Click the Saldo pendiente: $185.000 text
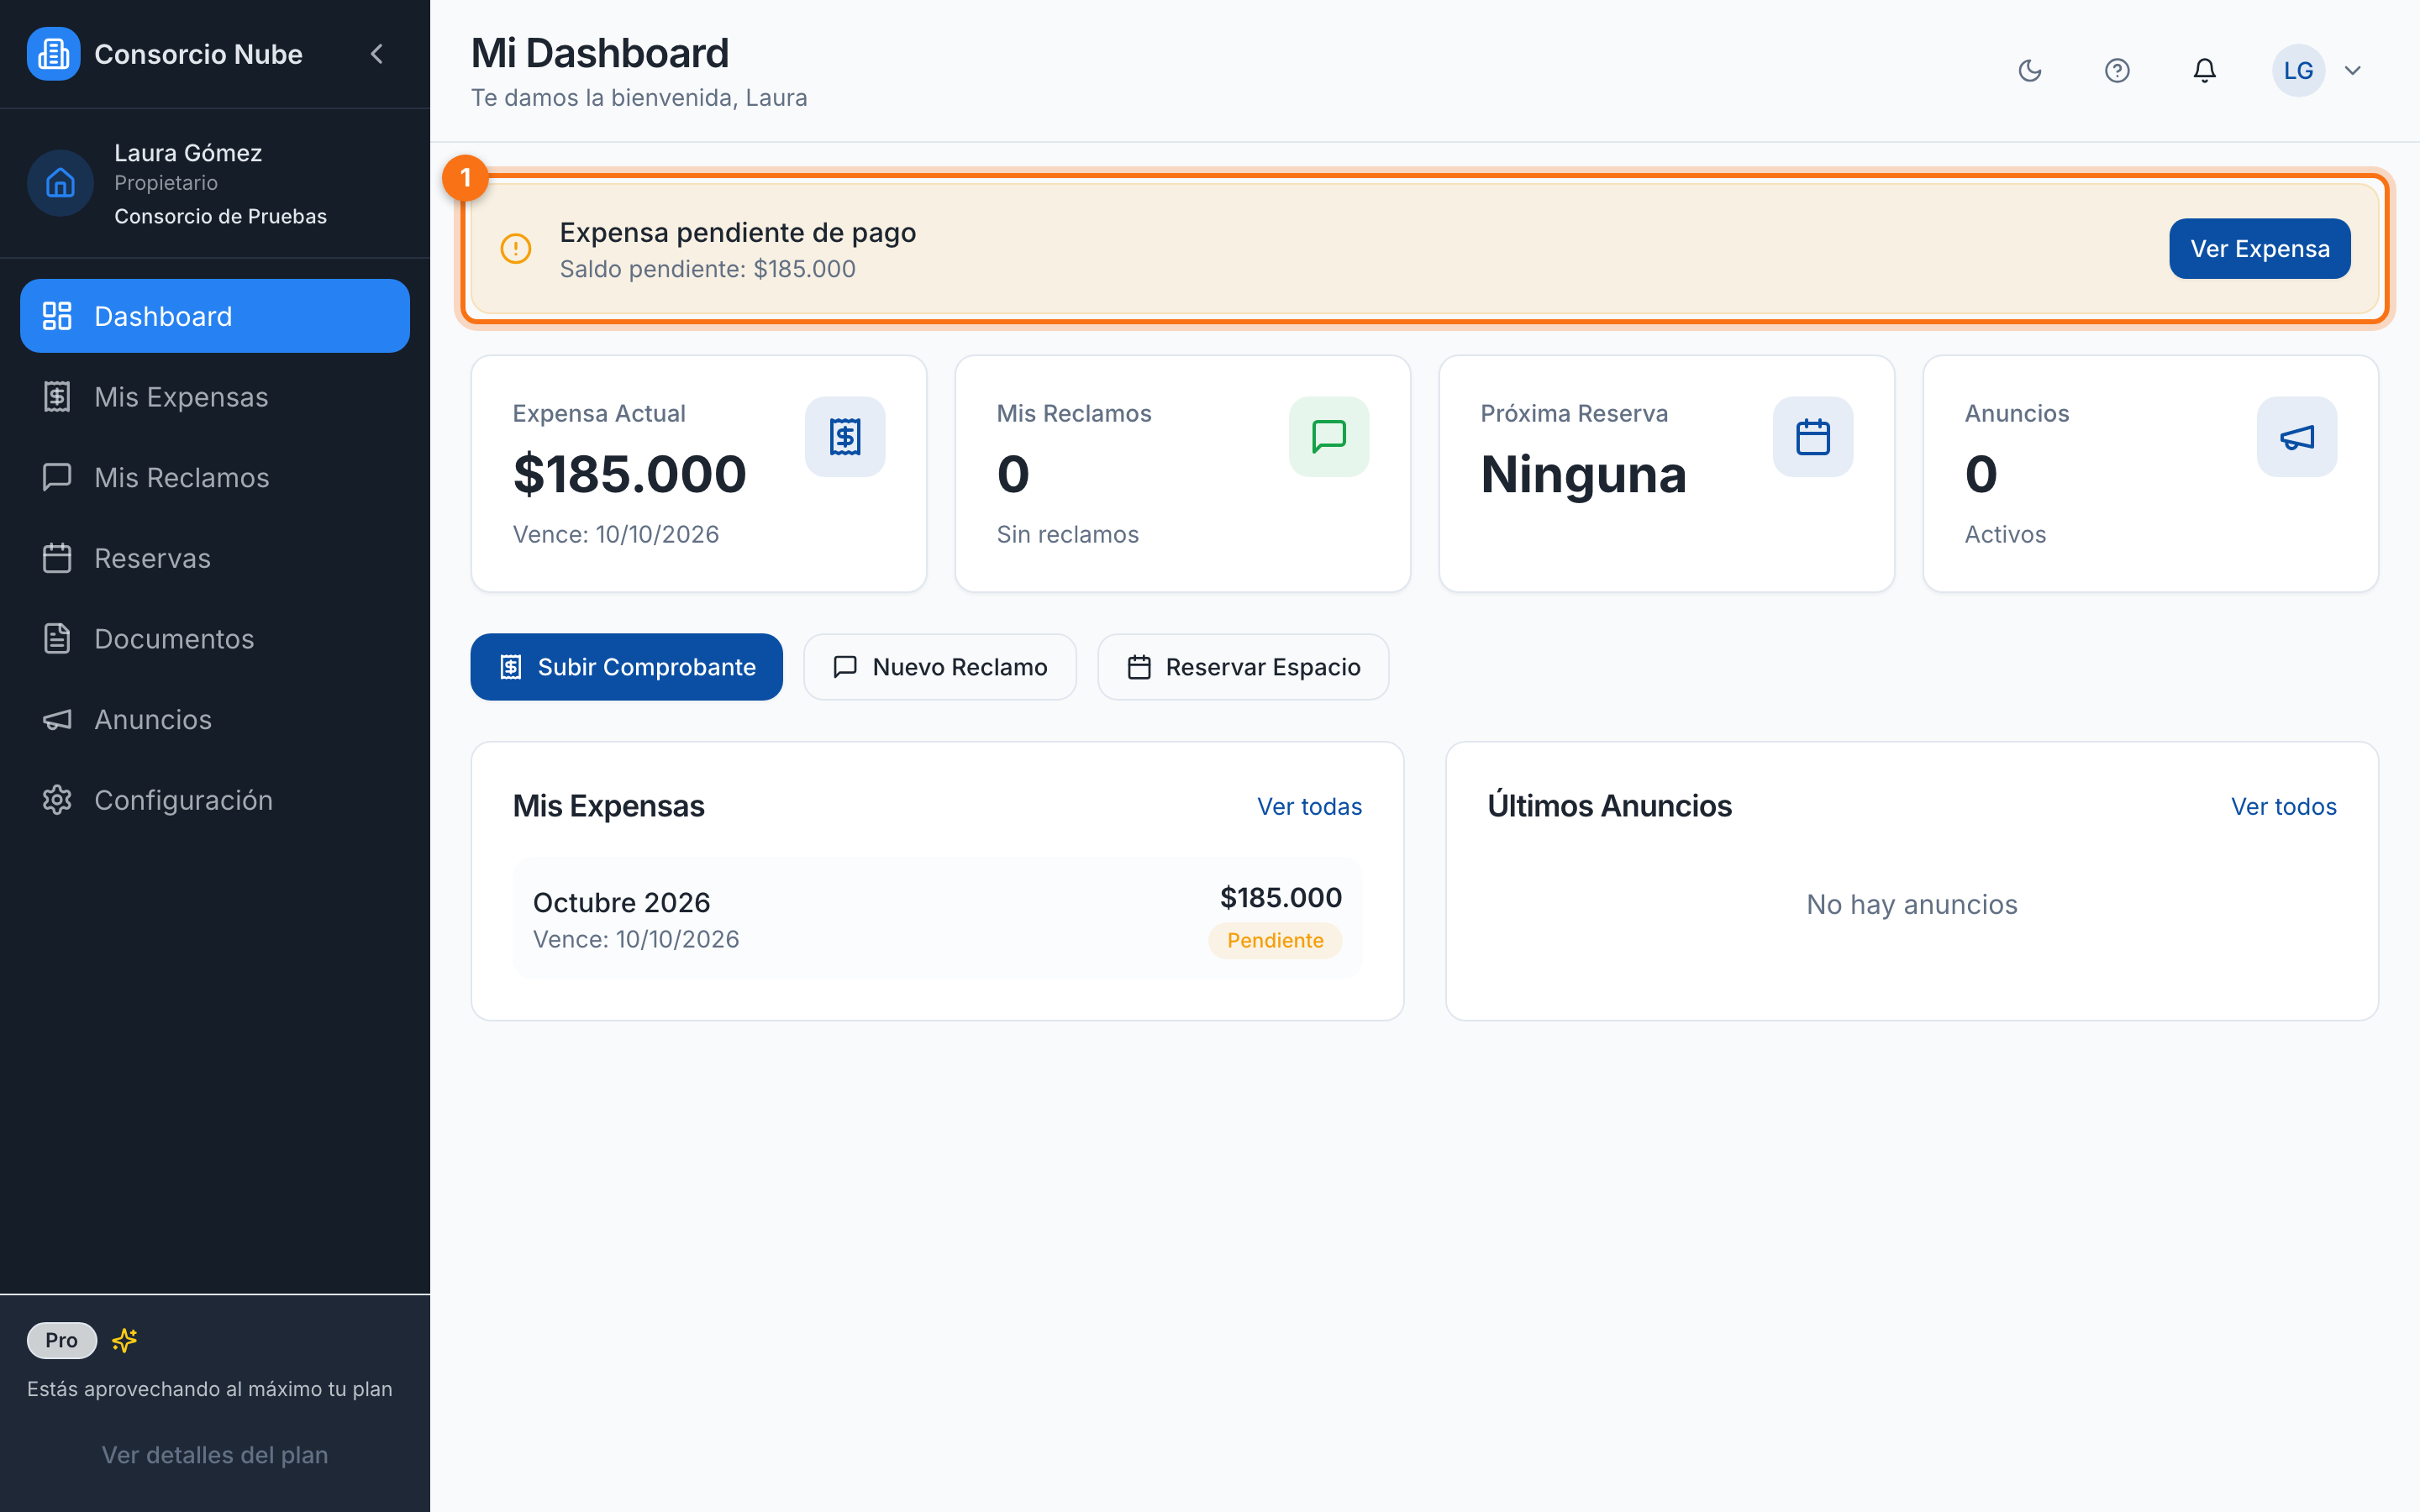This screenshot has width=2420, height=1512. [x=708, y=269]
